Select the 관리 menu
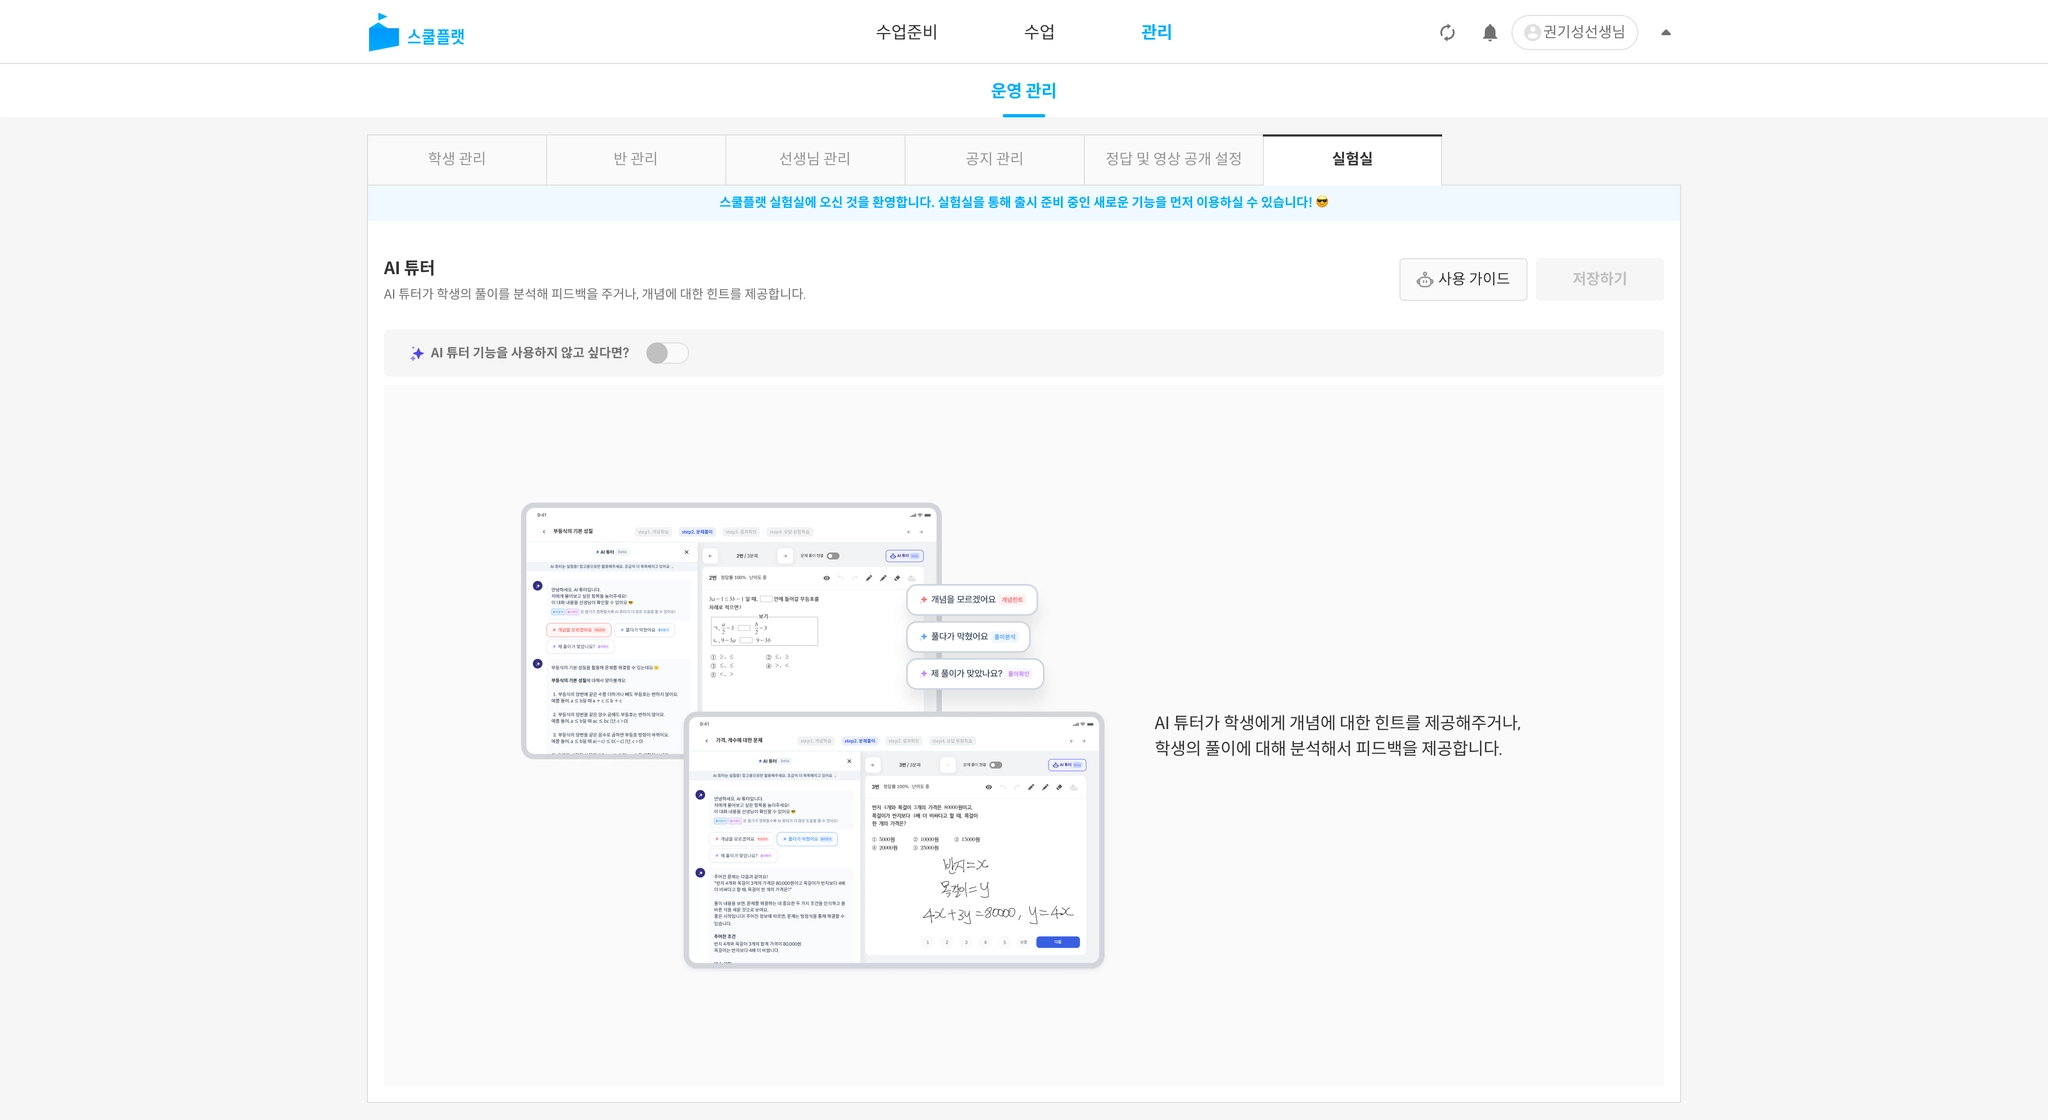 click(x=1156, y=32)
